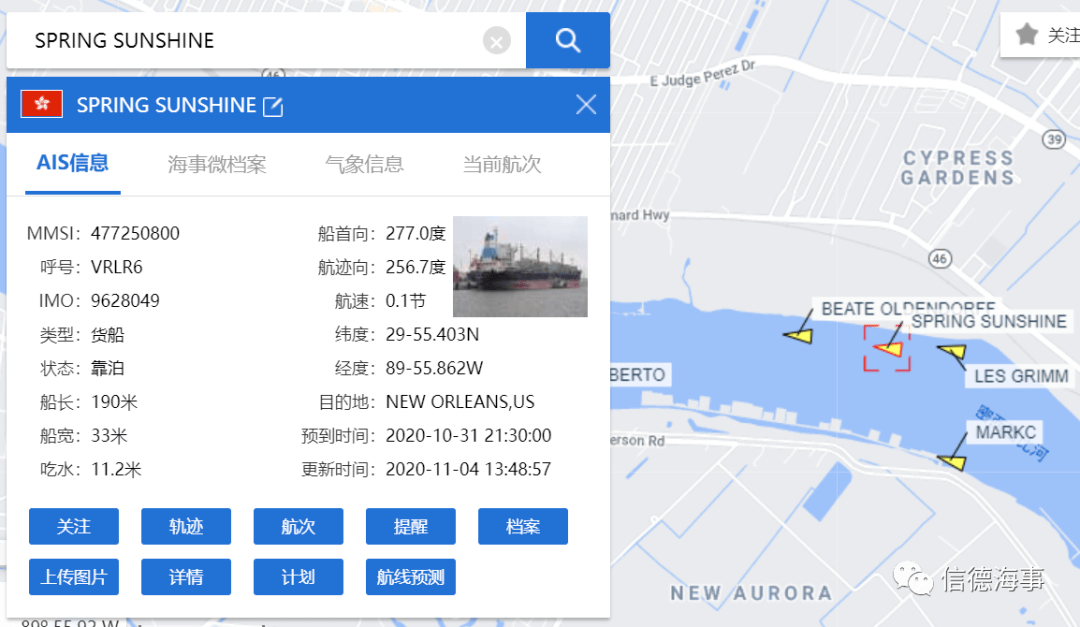Open the 海事微档案 tab
1080x627 pixels.
point(217,164)
